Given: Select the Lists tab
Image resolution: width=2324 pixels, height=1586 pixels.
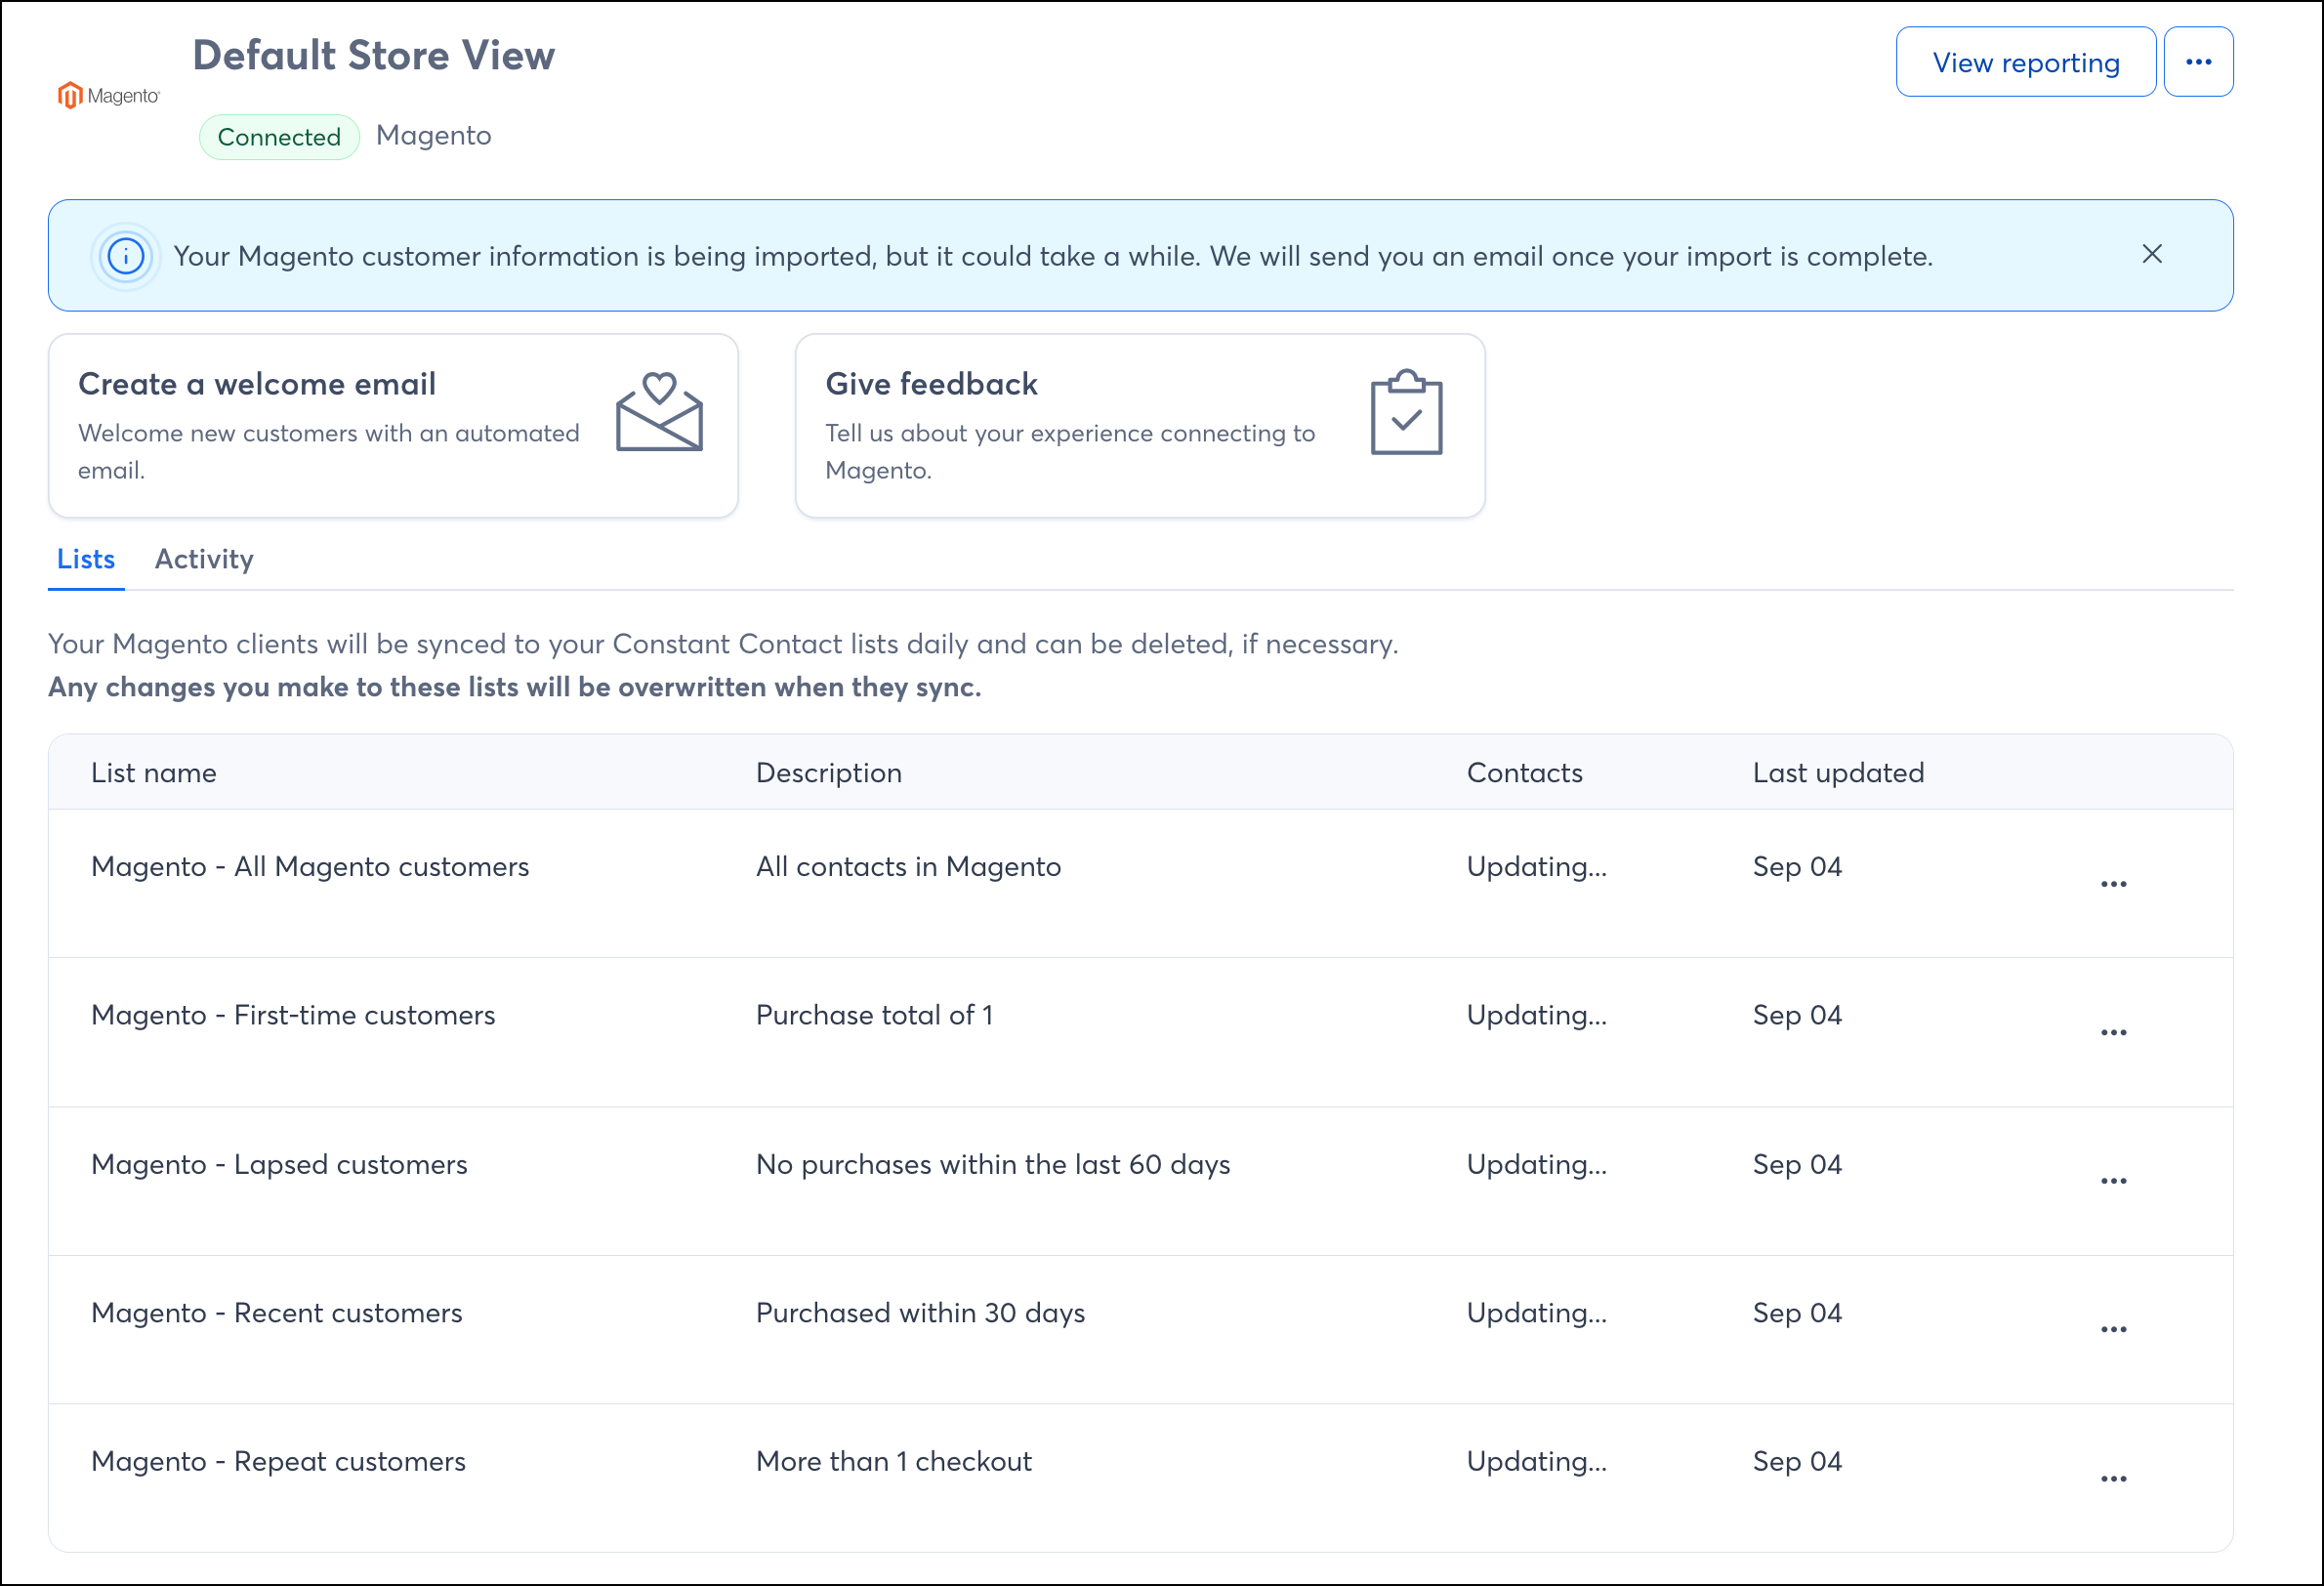Looking at the screenshot, I should click(x=86, y=559).
